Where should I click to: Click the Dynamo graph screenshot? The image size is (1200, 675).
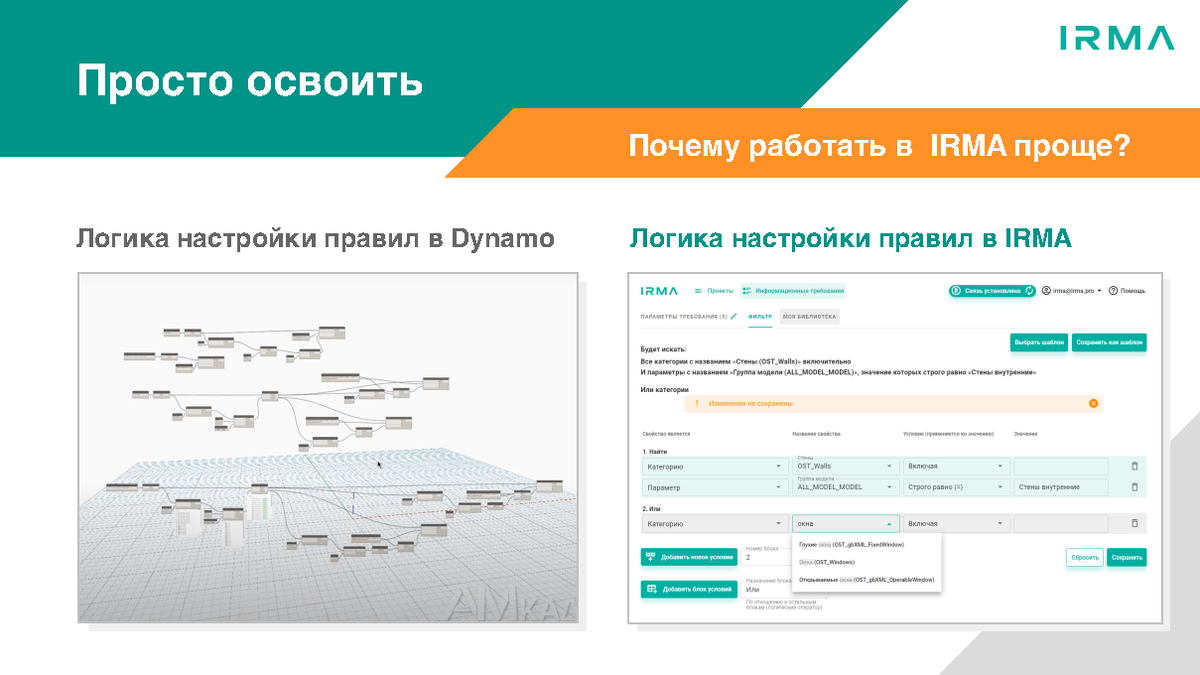point(328,446)
